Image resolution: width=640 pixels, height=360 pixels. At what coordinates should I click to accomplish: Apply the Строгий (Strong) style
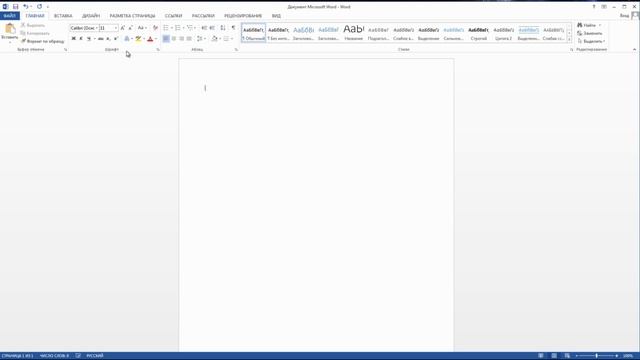478,33
